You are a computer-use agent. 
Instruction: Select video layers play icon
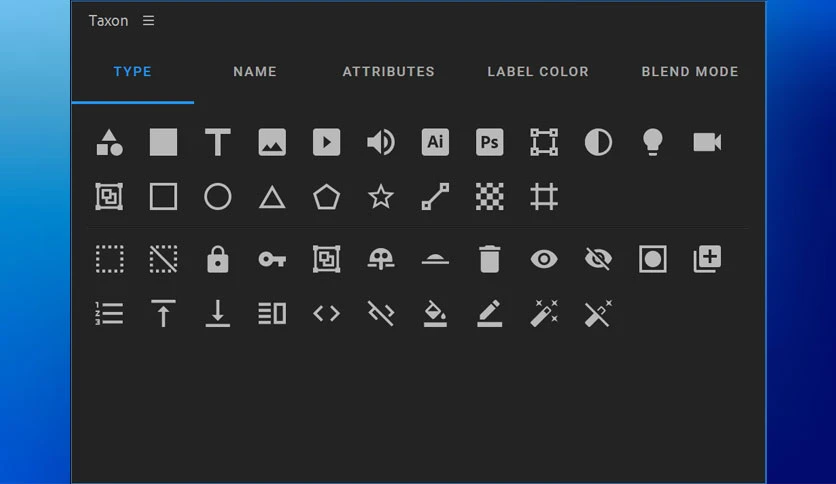[x=326, y=142]
